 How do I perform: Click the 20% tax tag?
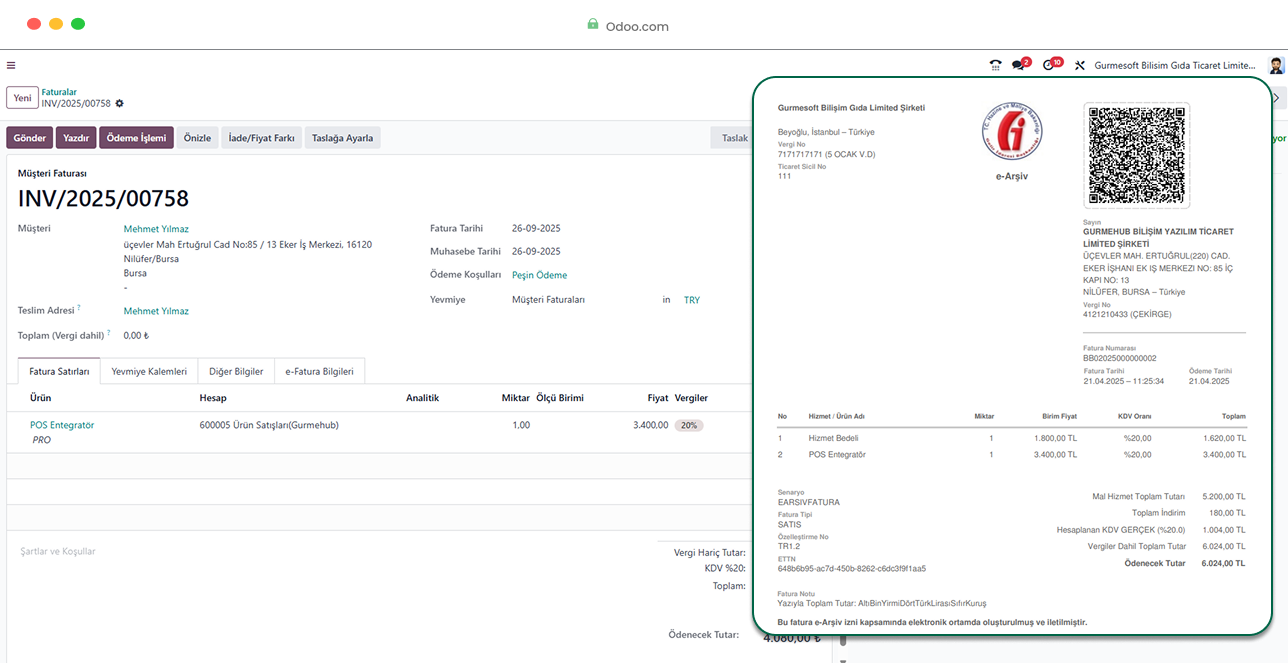click(688, 425)
